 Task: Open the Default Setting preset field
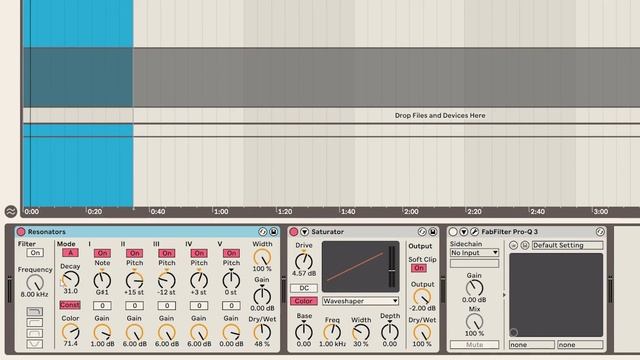(567, 245)
